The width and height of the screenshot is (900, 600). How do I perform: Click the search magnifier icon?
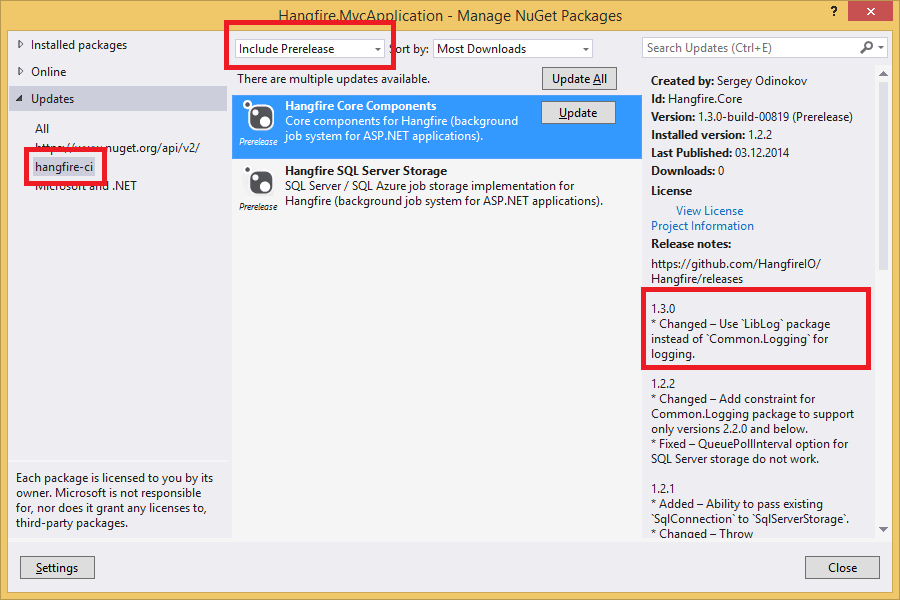867,48
